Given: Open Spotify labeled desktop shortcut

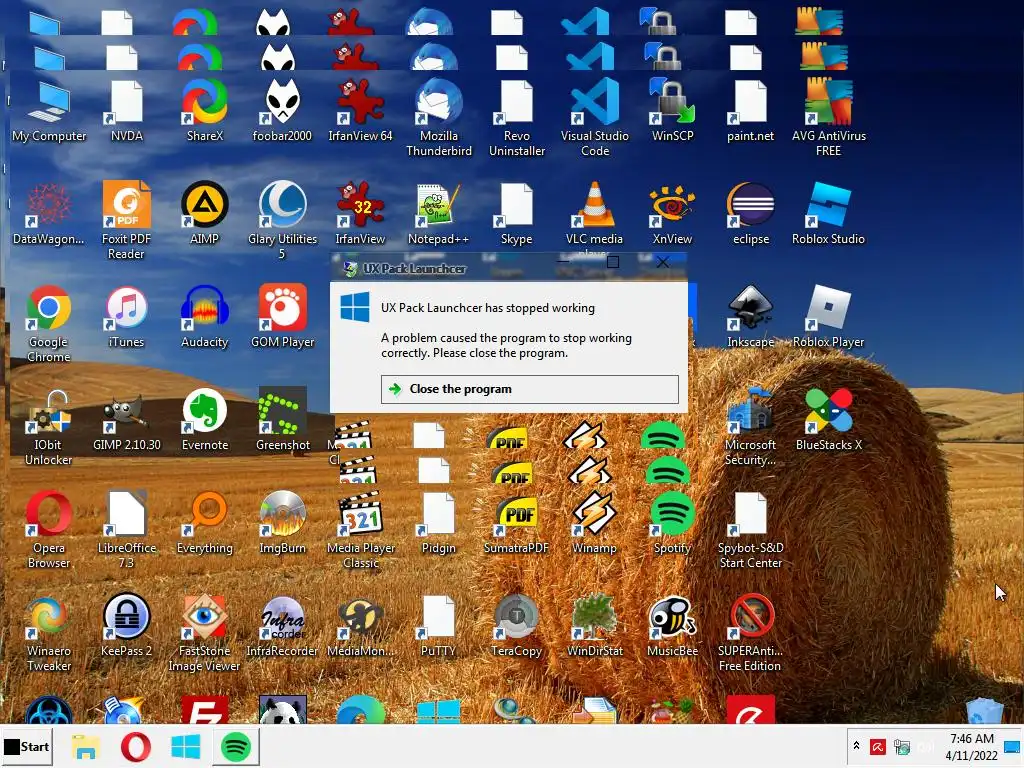Looking at the screenshot, I should click(x=672, y=524).
